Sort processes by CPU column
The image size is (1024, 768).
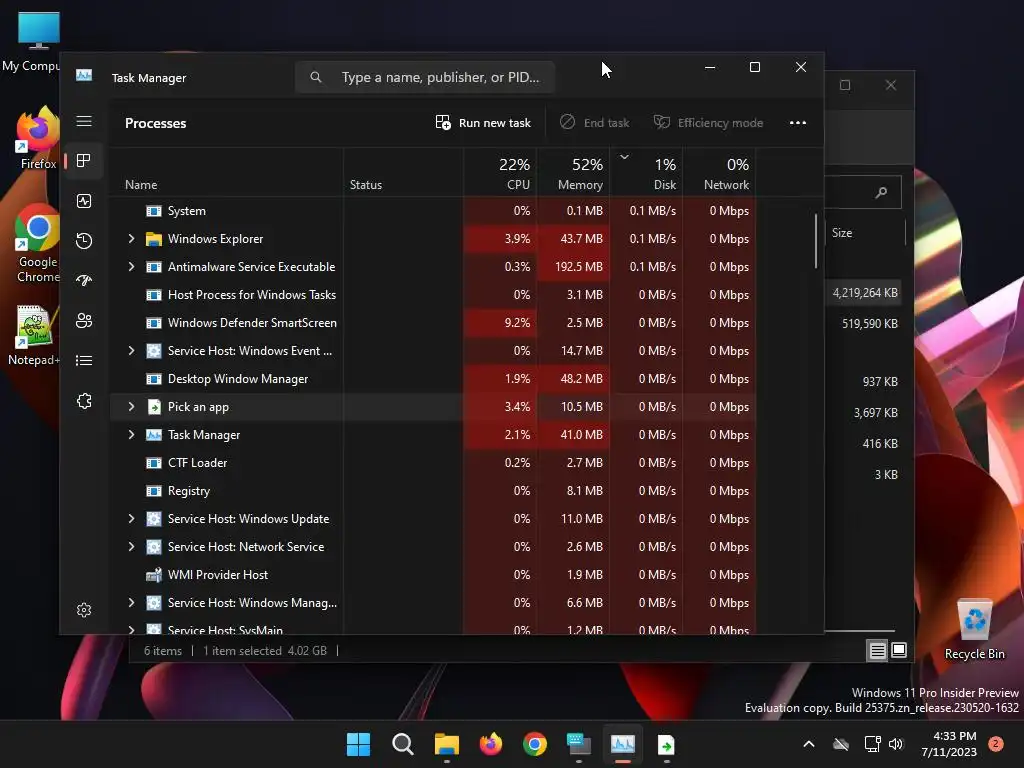[x=500, y=173]
